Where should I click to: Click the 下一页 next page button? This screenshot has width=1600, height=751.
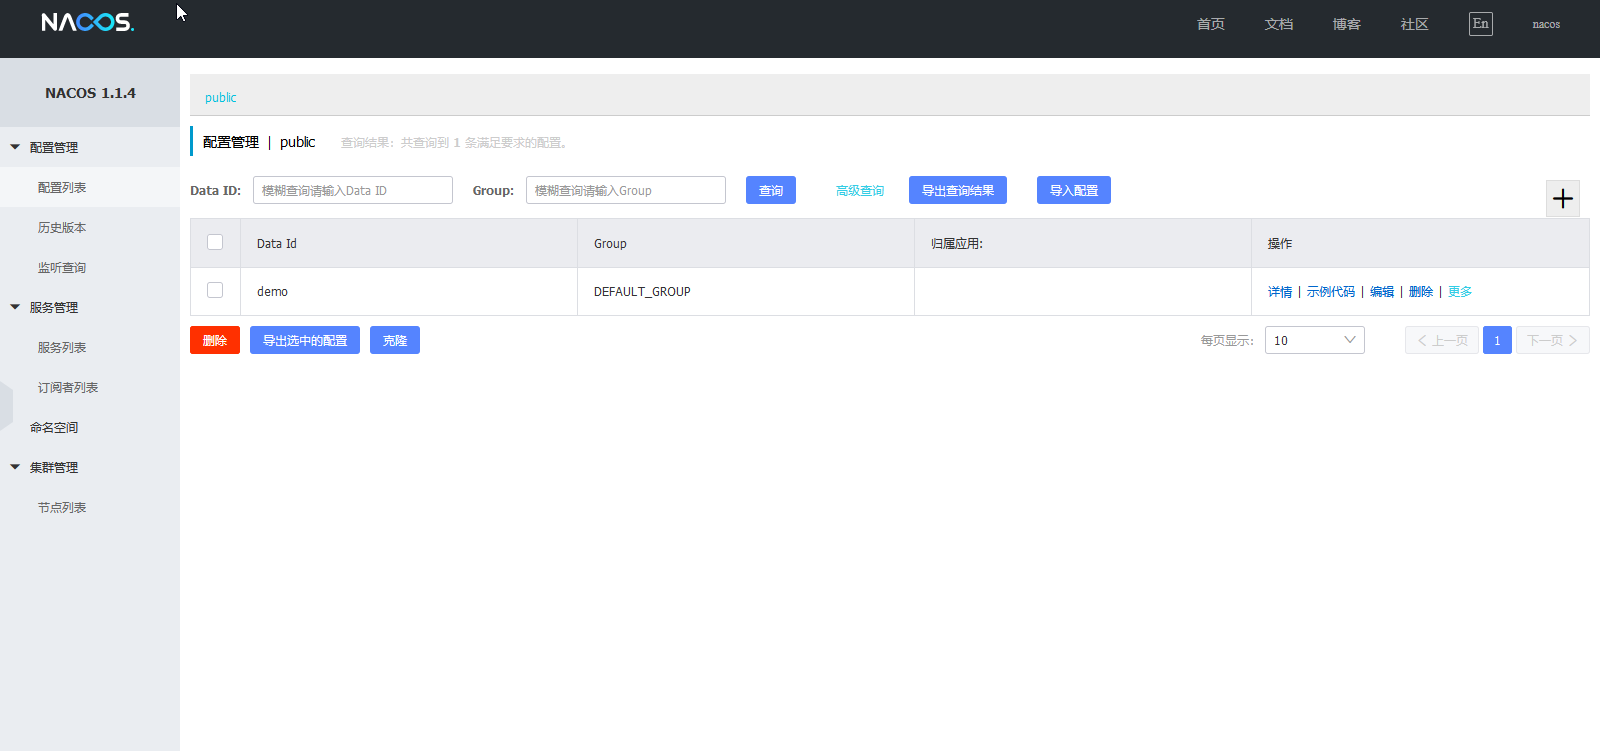[1553, 340]
